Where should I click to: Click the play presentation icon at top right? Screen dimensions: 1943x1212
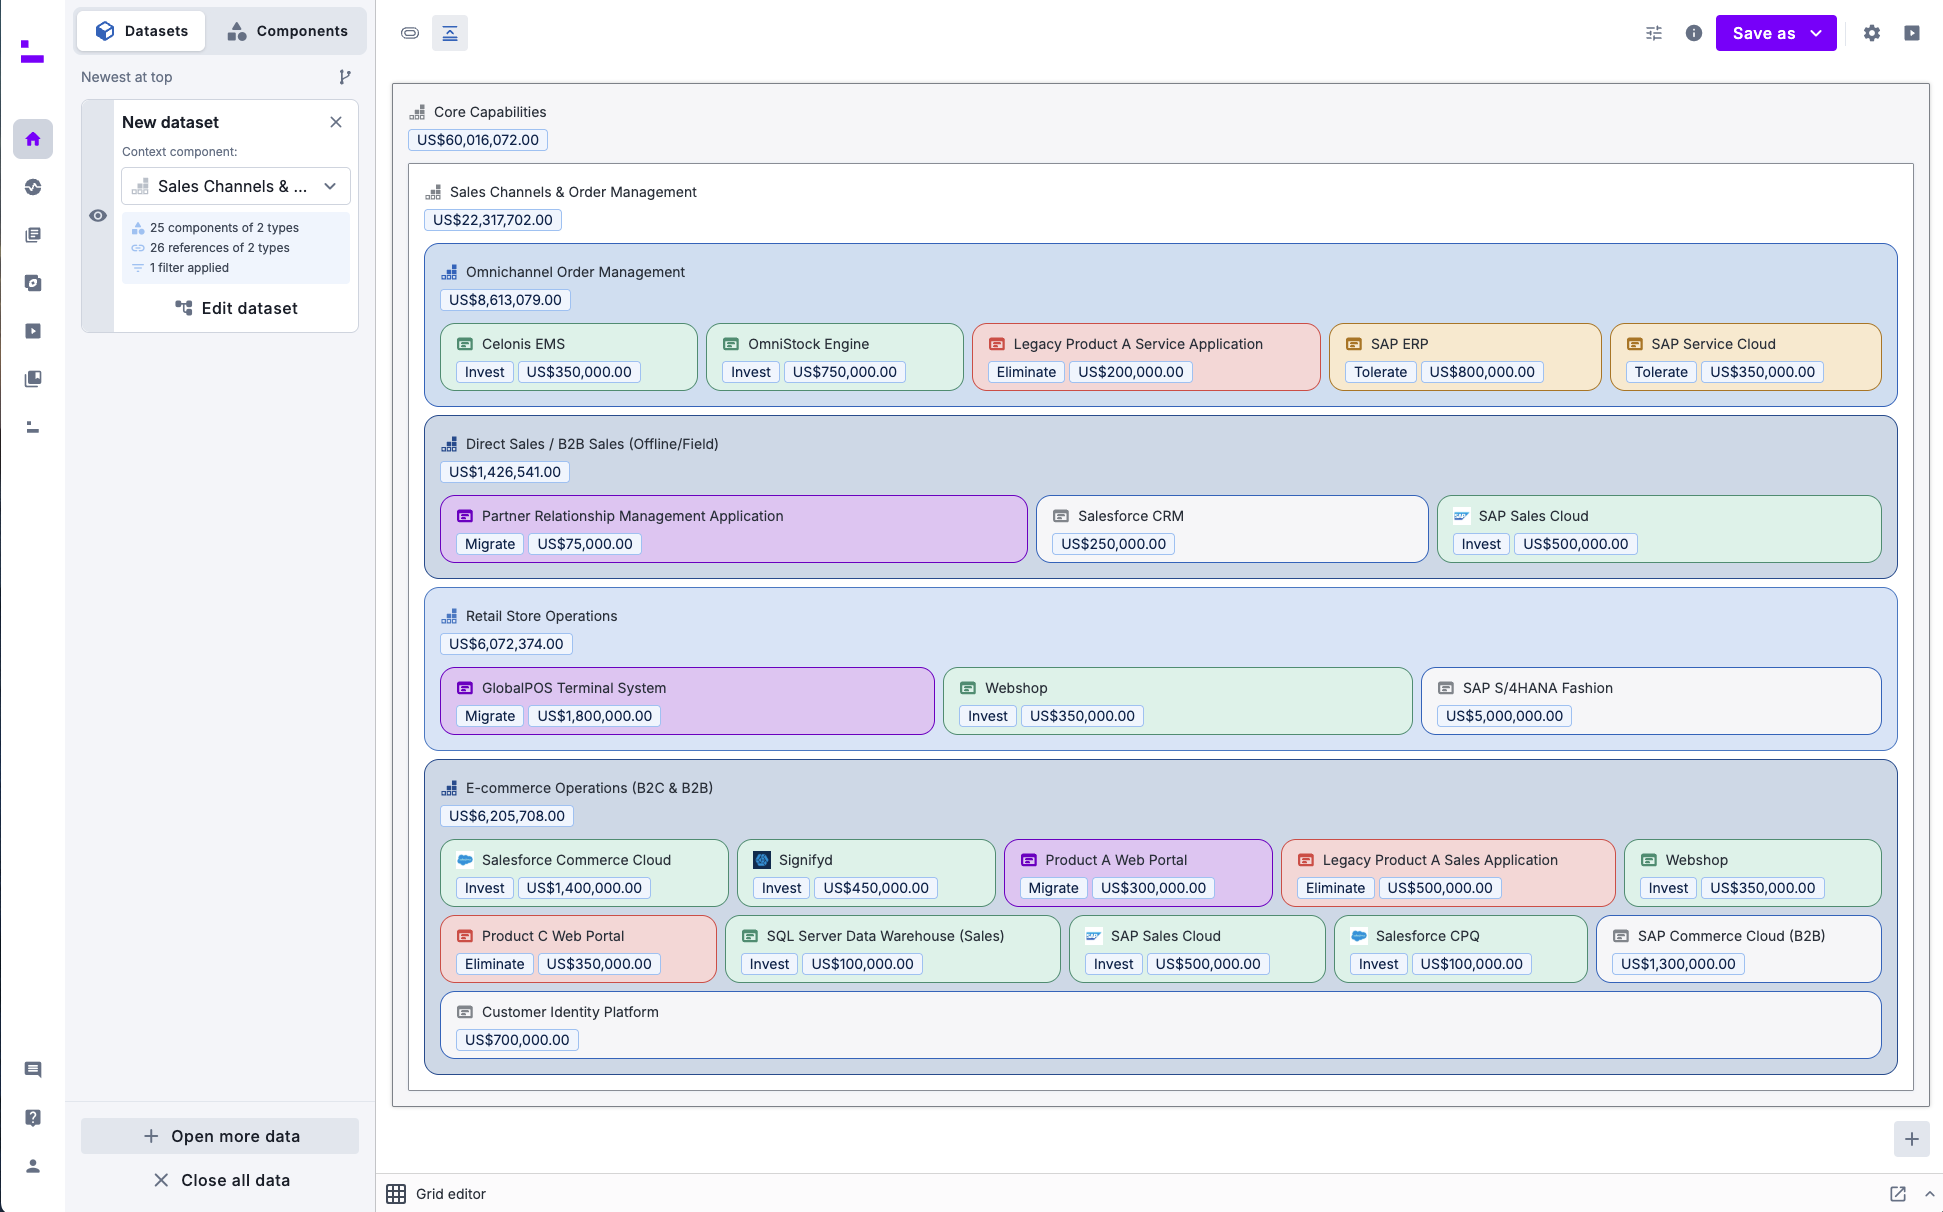[1912, 33]
